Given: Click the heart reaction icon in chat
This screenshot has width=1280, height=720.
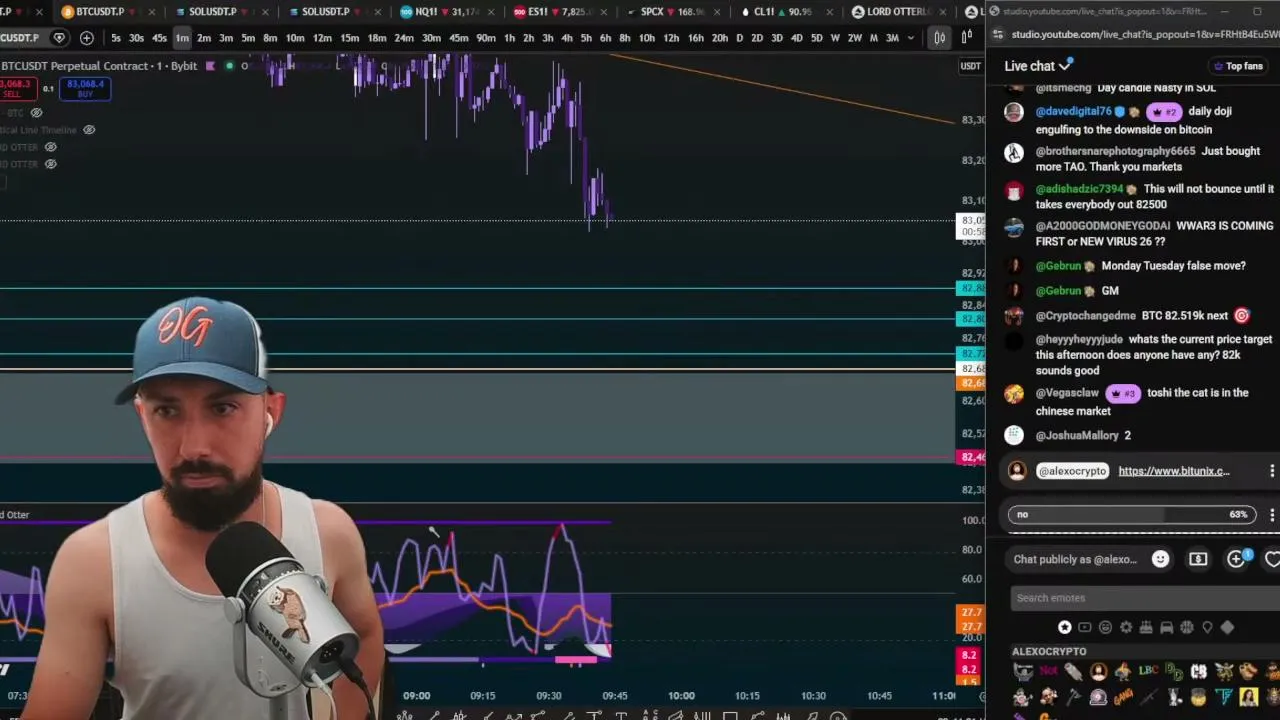Looking at the screenshot, I should (x=1272, y=559).
